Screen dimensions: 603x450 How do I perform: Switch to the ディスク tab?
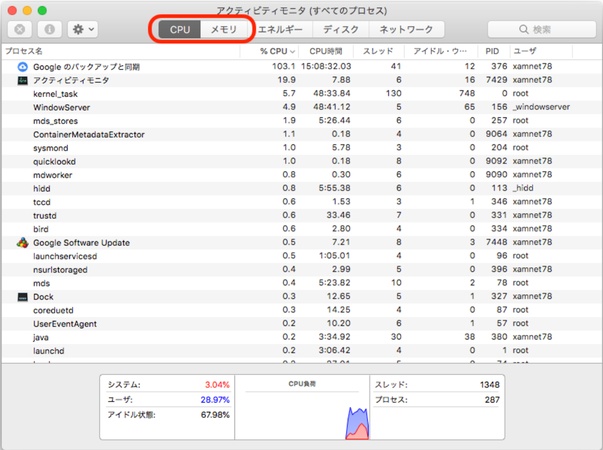point(341,30)
